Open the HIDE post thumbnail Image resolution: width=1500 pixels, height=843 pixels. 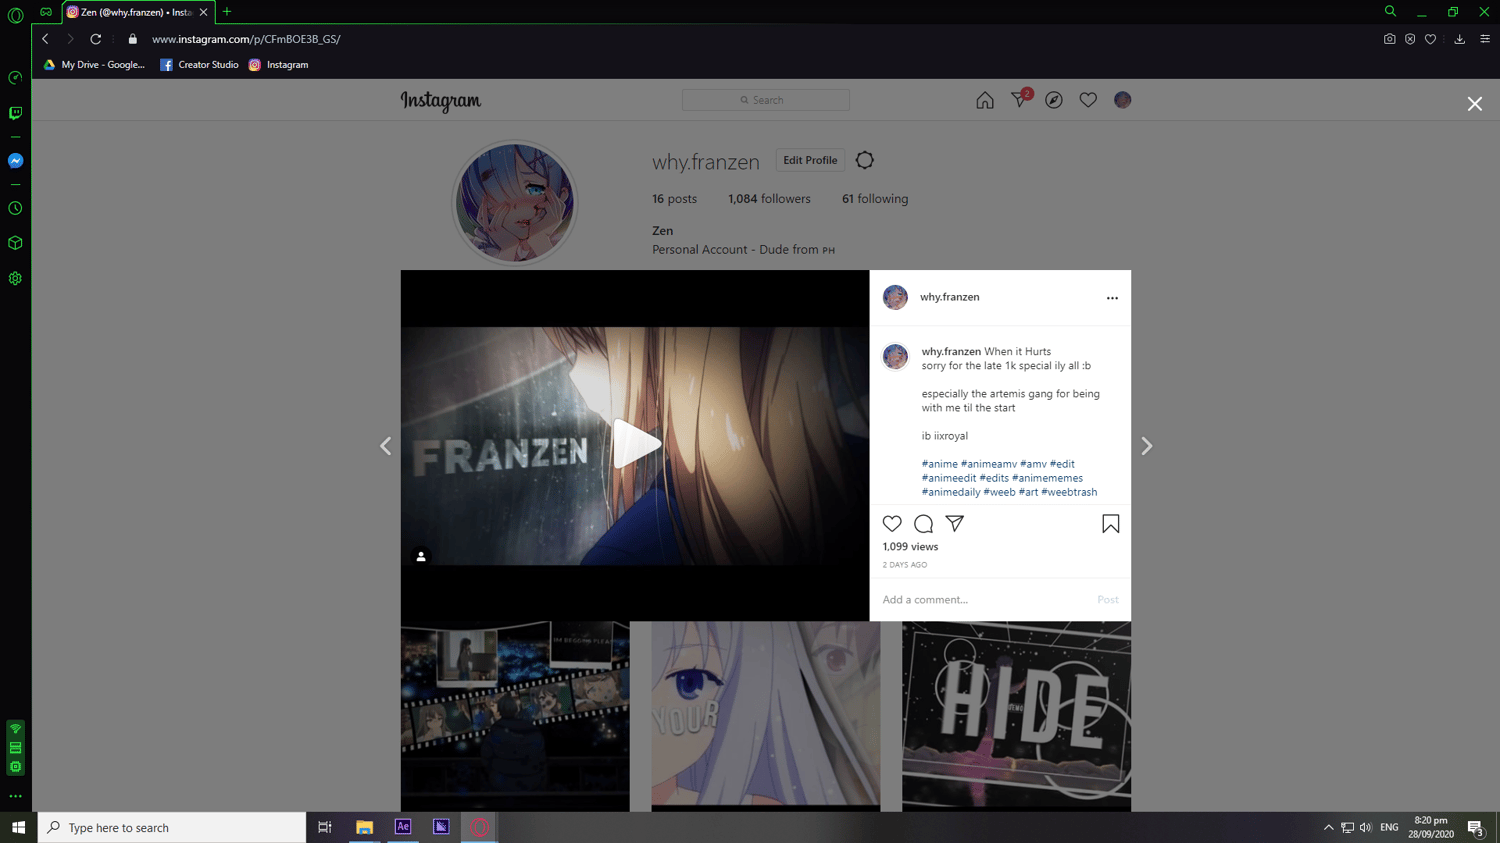1016,716
